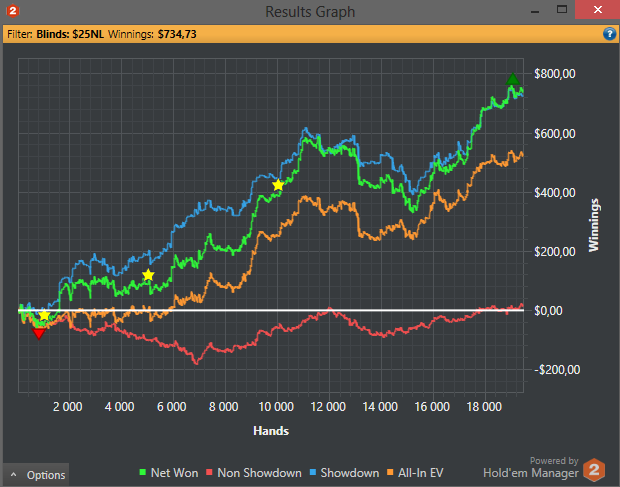Click the 'All-In EV' legend label
The width and height of the screenshot is (620, 487).
click(421, 473)
